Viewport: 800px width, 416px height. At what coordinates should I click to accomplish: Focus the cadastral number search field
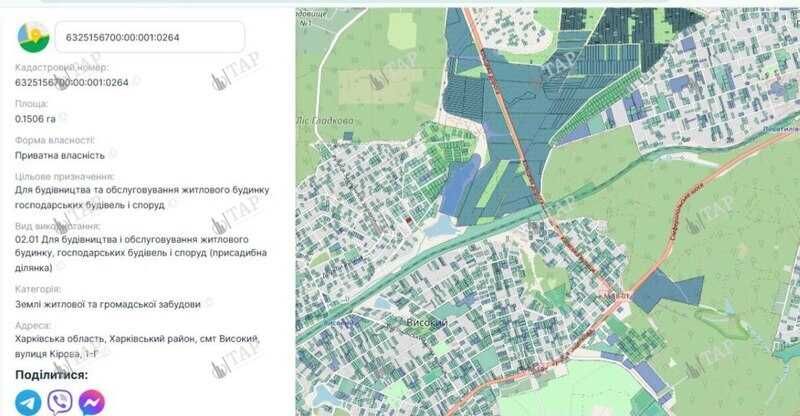(149, 37)
